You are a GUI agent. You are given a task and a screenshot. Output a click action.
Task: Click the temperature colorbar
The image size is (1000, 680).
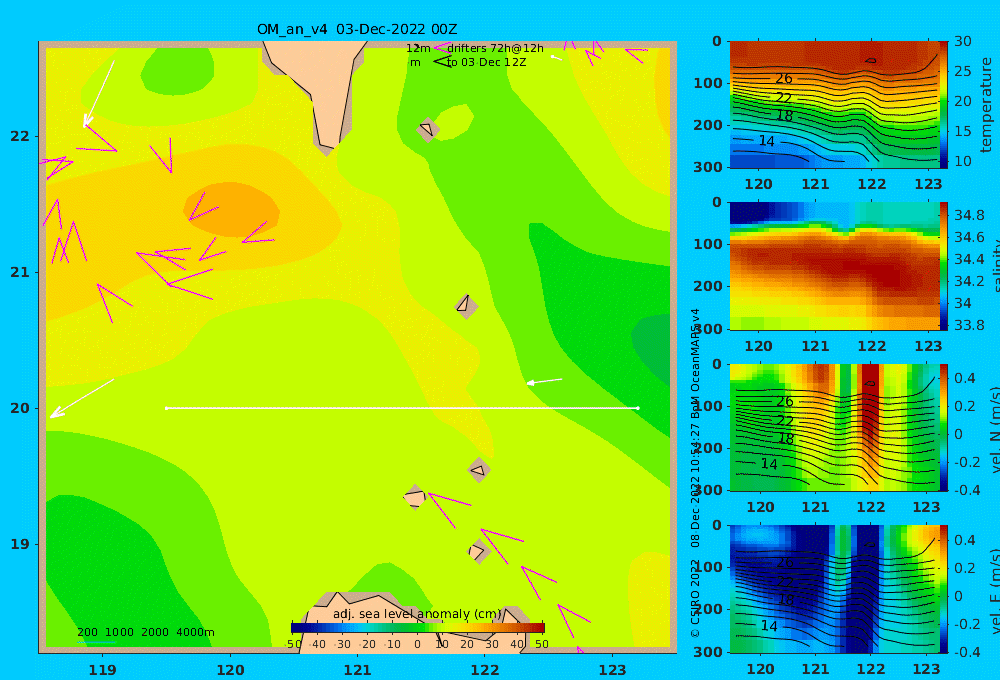point(944,105)
